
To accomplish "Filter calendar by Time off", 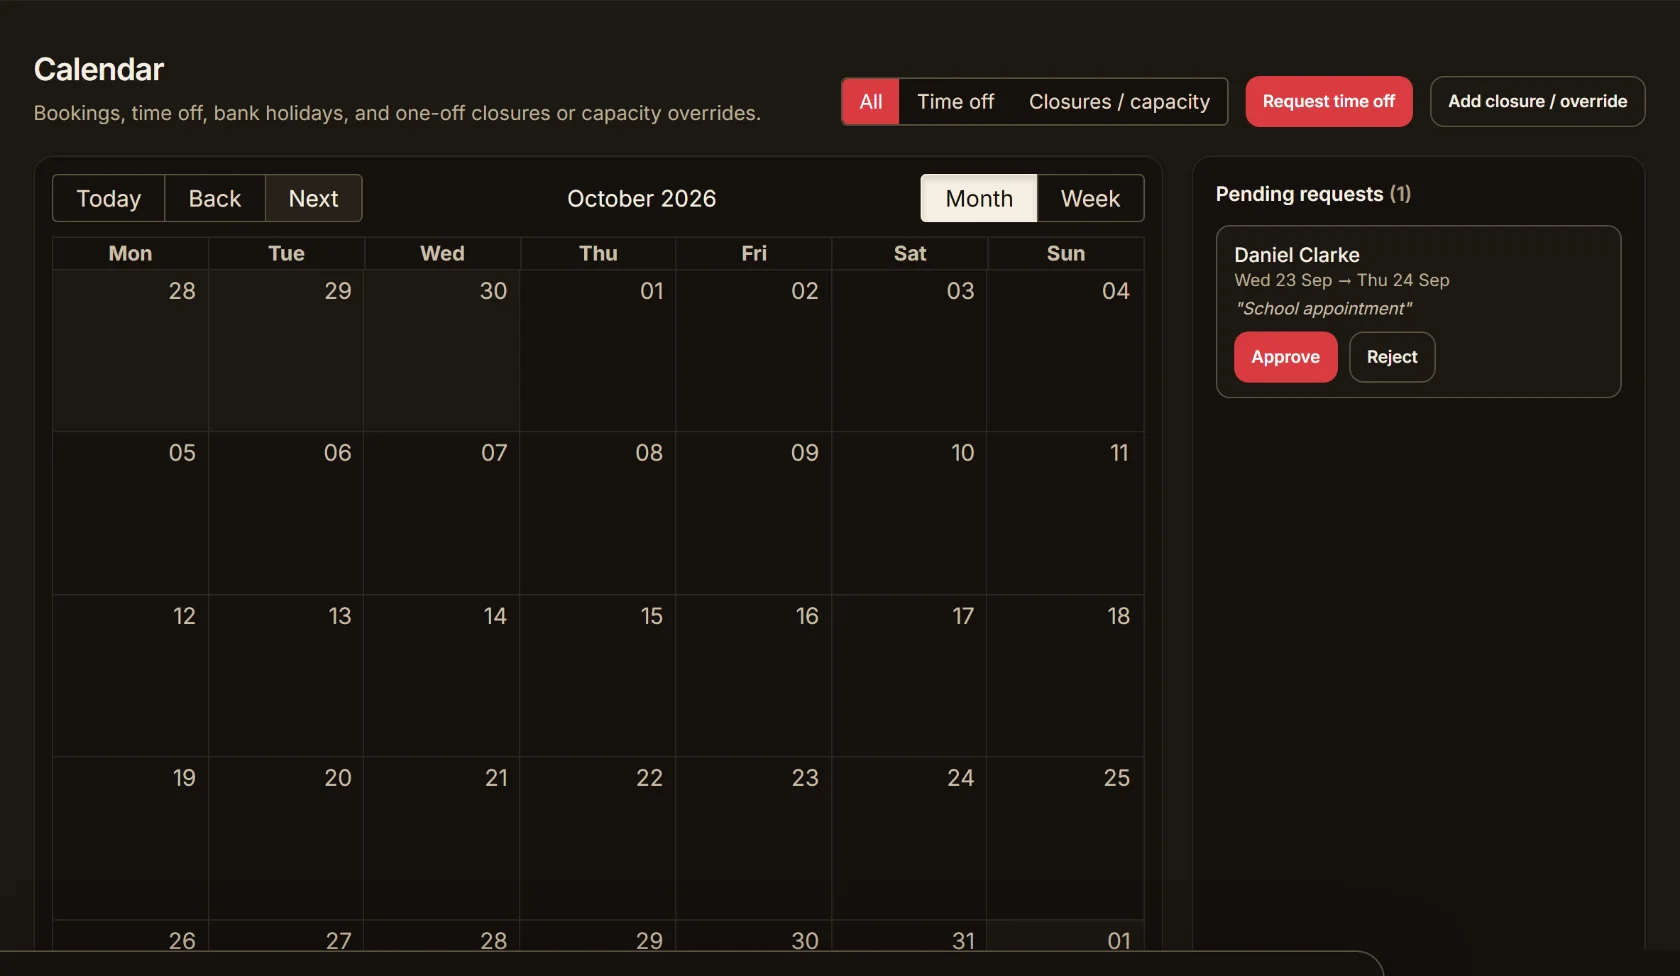I will click(955, 101).
